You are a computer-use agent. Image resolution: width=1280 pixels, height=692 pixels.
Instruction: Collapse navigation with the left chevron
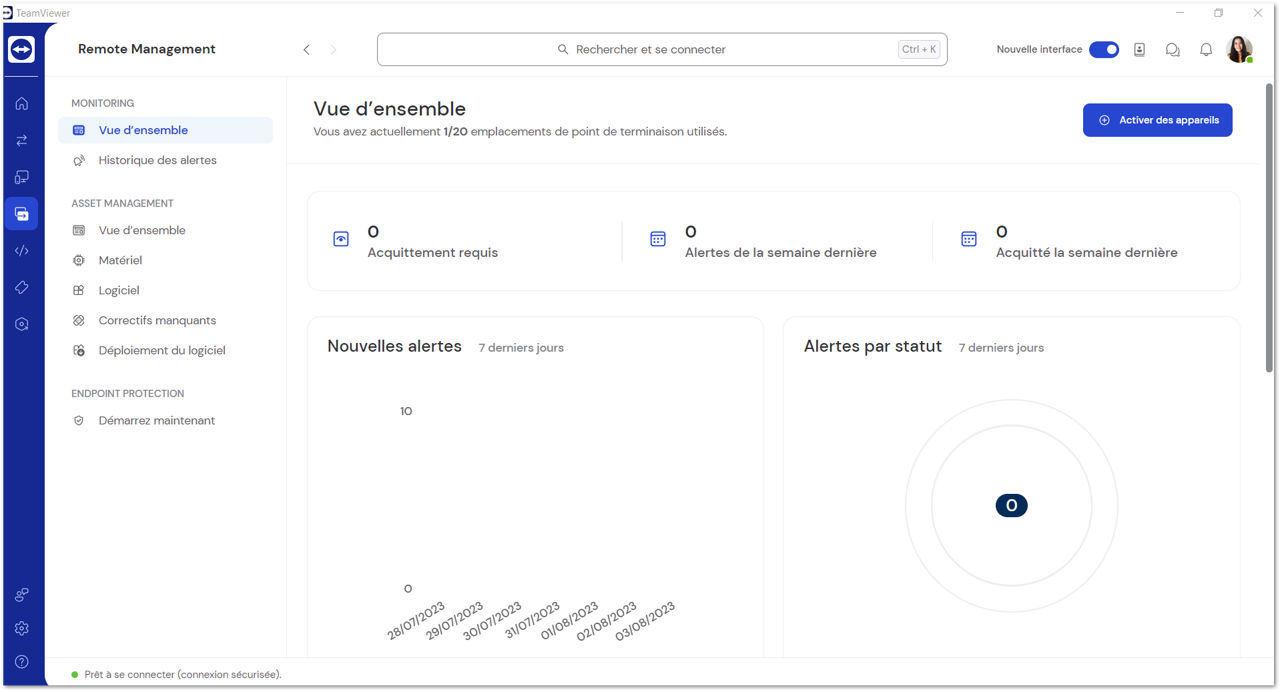tap(307, 48)
